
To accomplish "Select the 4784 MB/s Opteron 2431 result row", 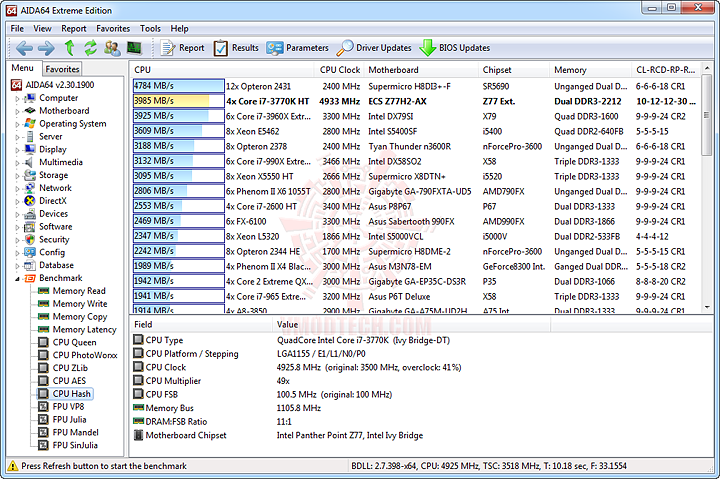I will (416, 86).
